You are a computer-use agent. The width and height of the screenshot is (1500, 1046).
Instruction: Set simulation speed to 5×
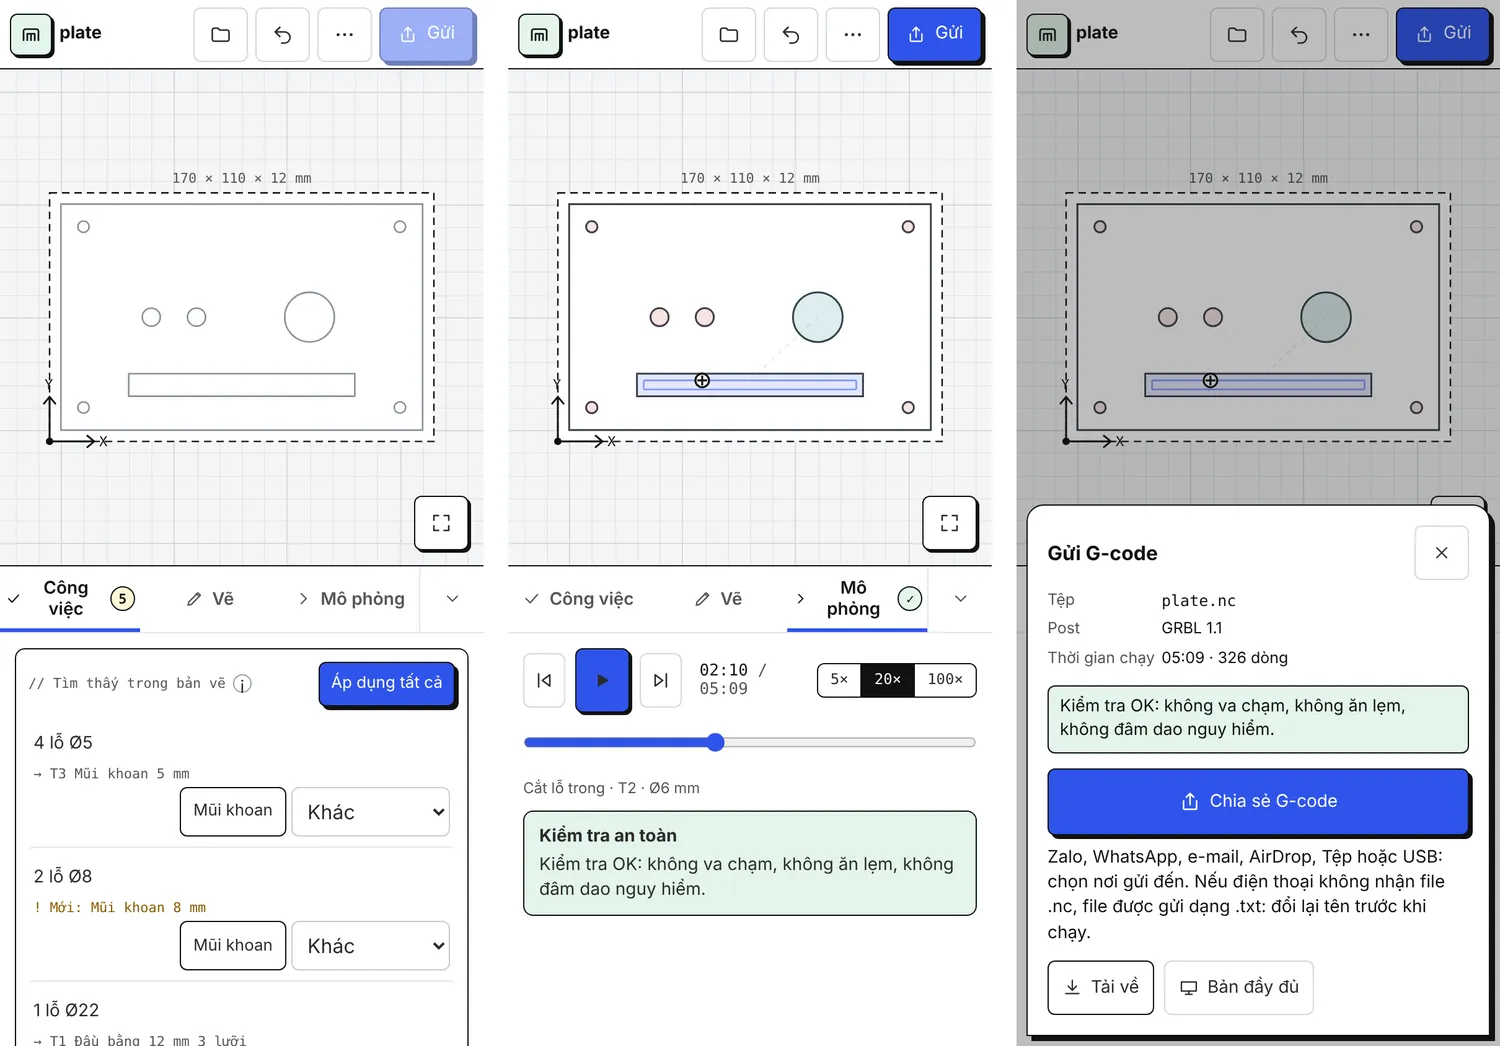tap(839, 680)
